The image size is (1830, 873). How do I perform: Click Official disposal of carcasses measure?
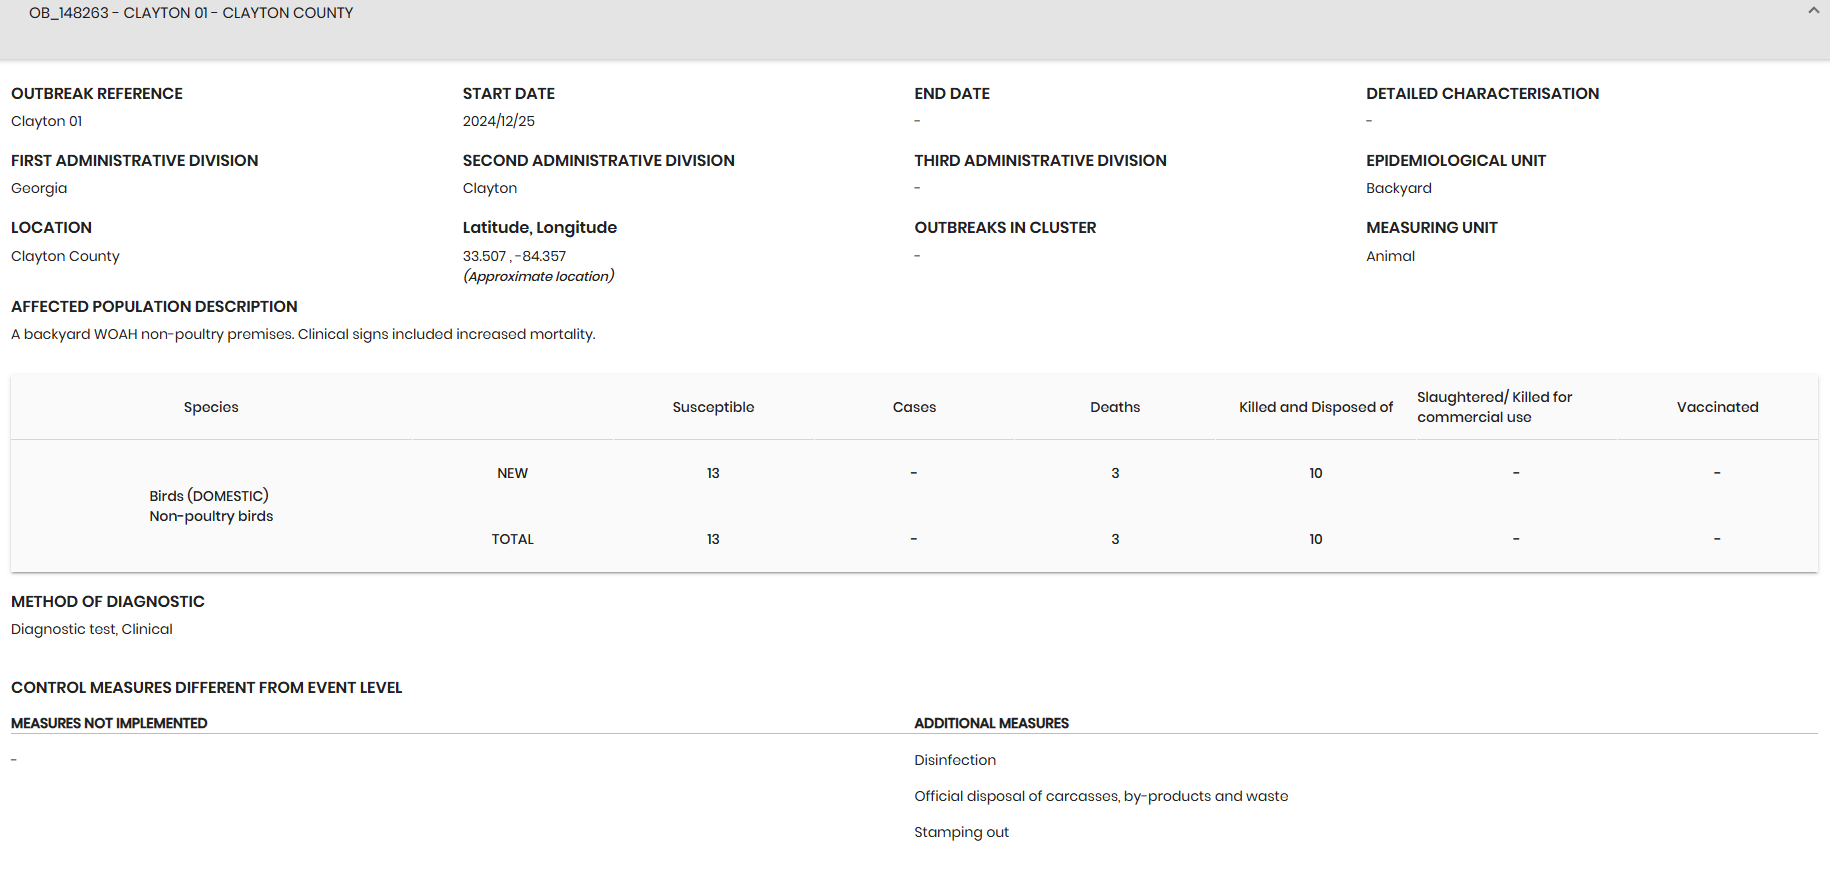[1101, 796]
